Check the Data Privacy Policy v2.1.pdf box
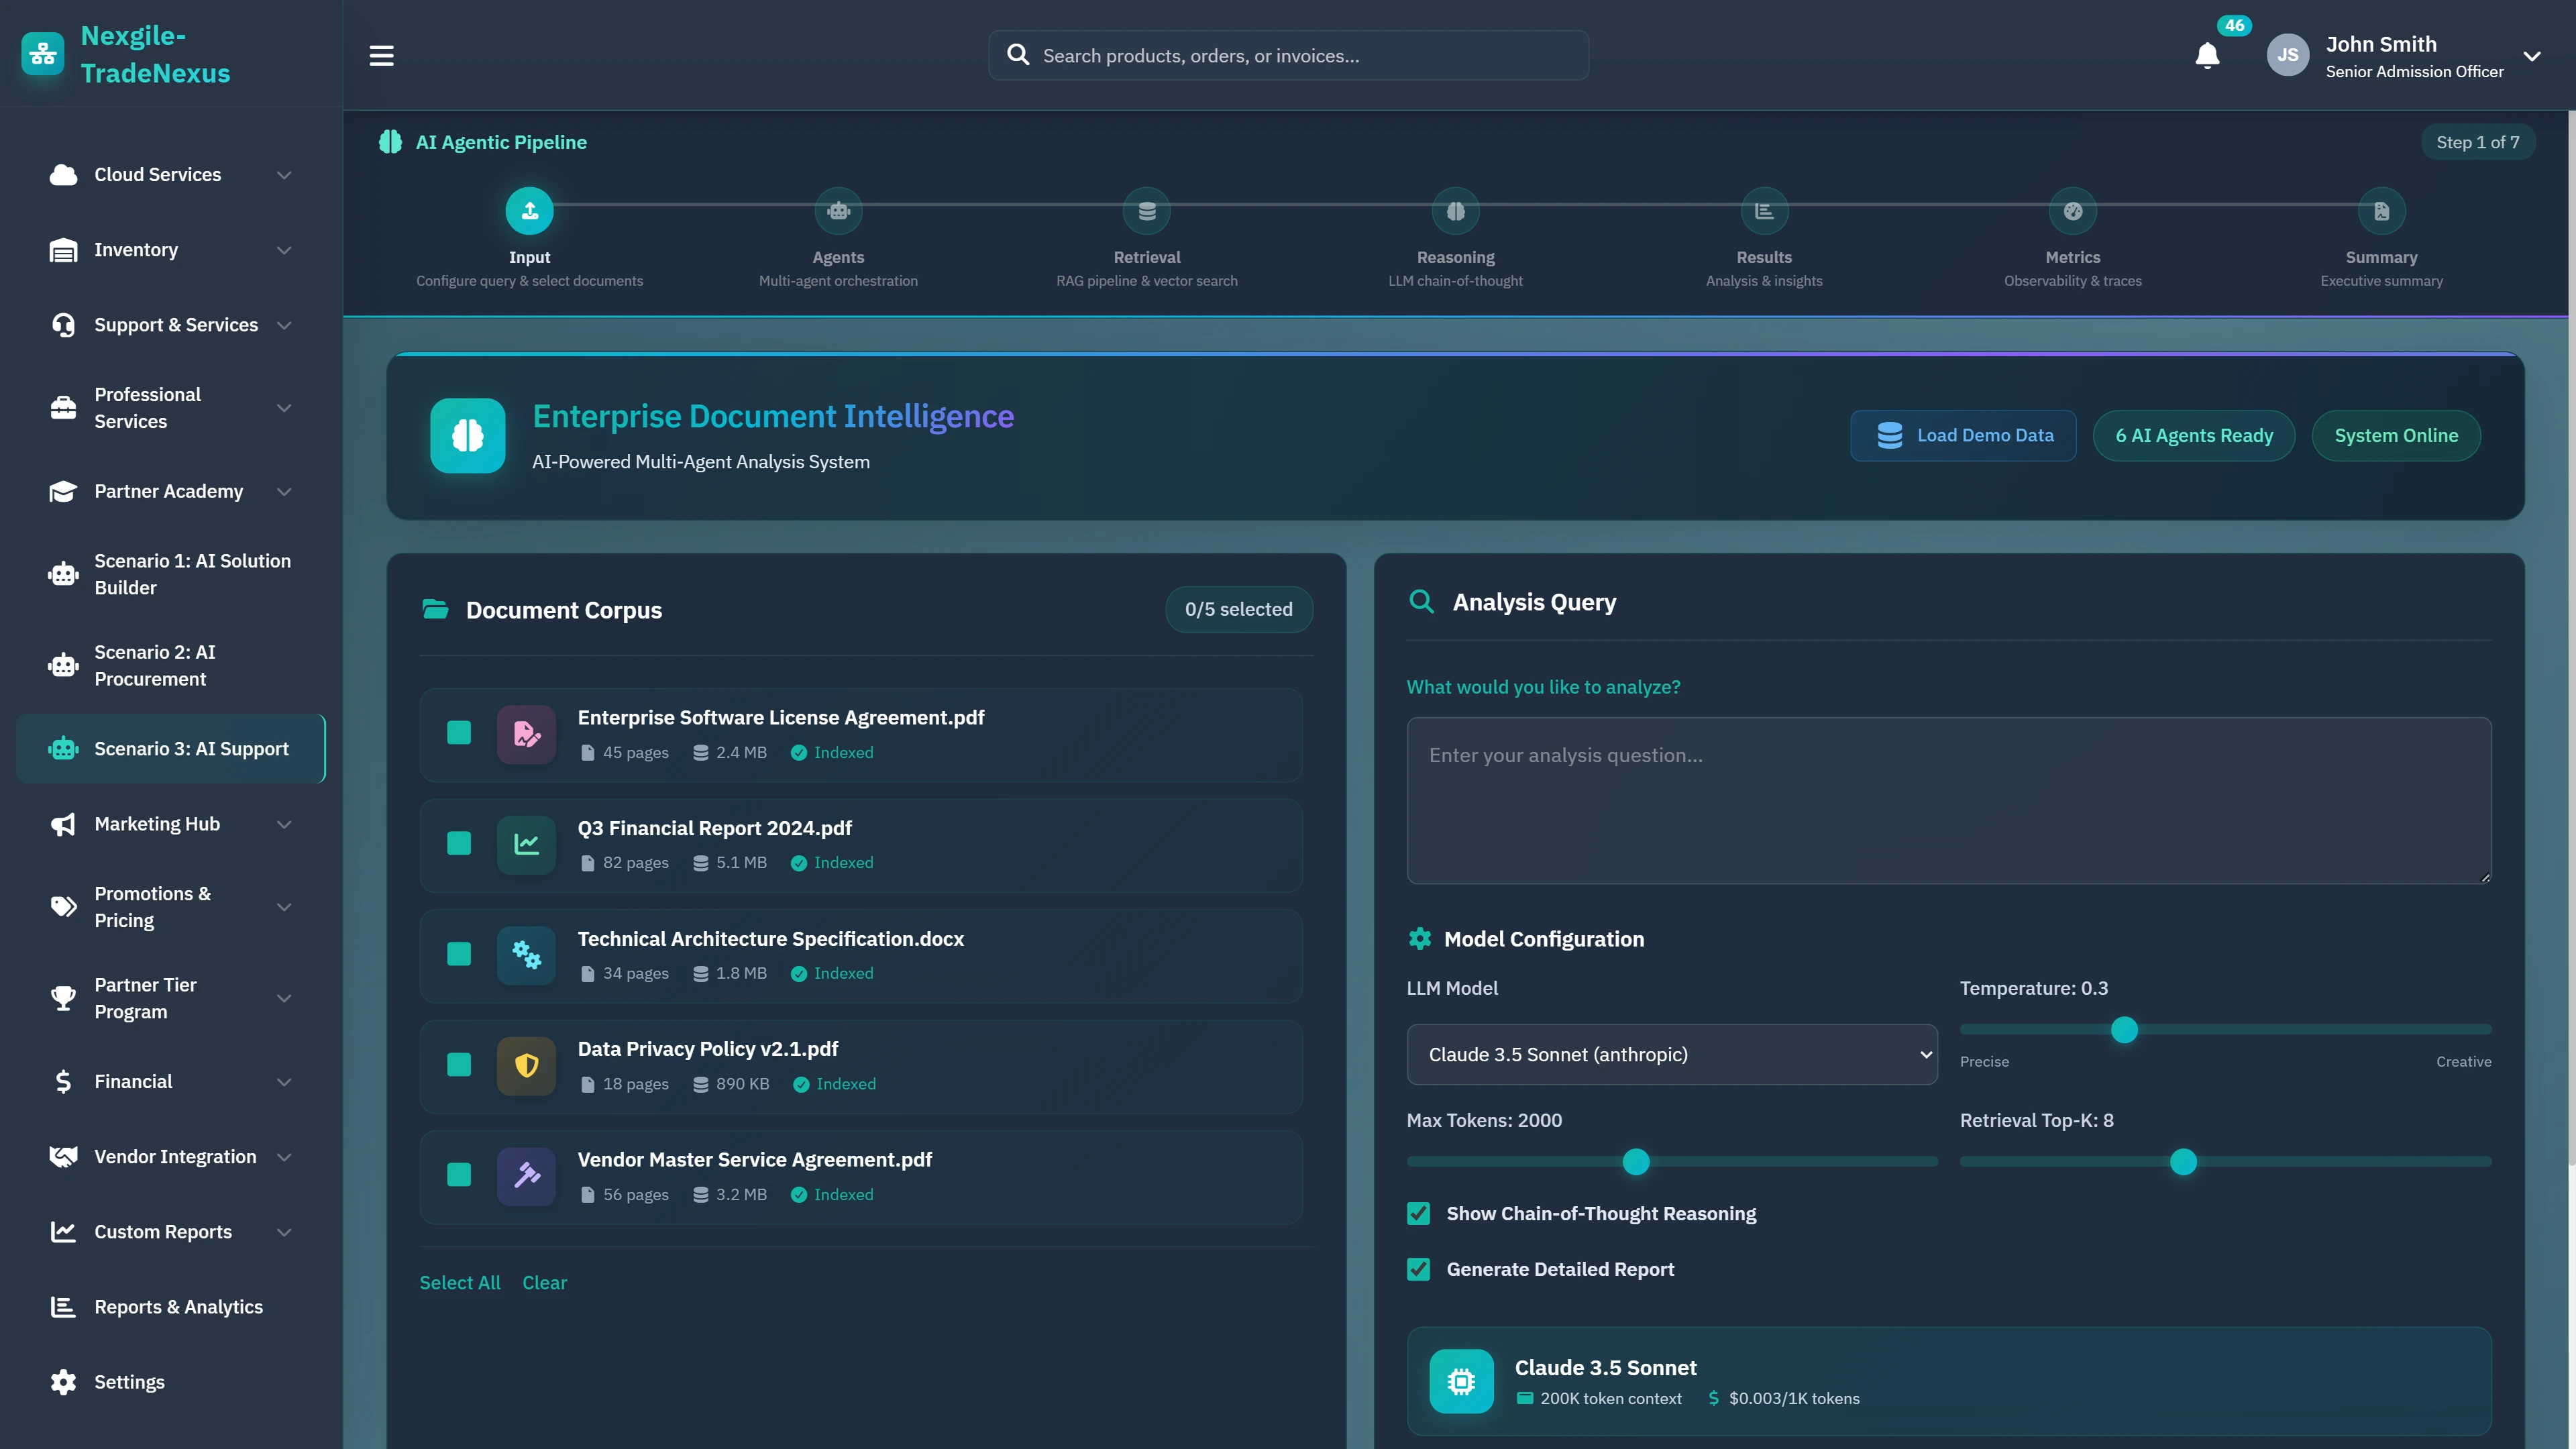 coord(459,1065)
